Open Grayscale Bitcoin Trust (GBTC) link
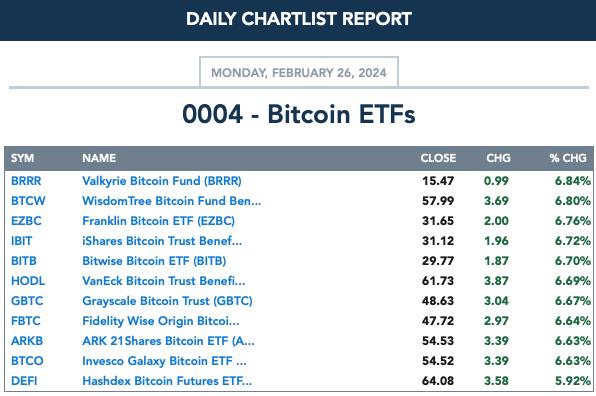596x396 pixels. (x=167, y=301)
